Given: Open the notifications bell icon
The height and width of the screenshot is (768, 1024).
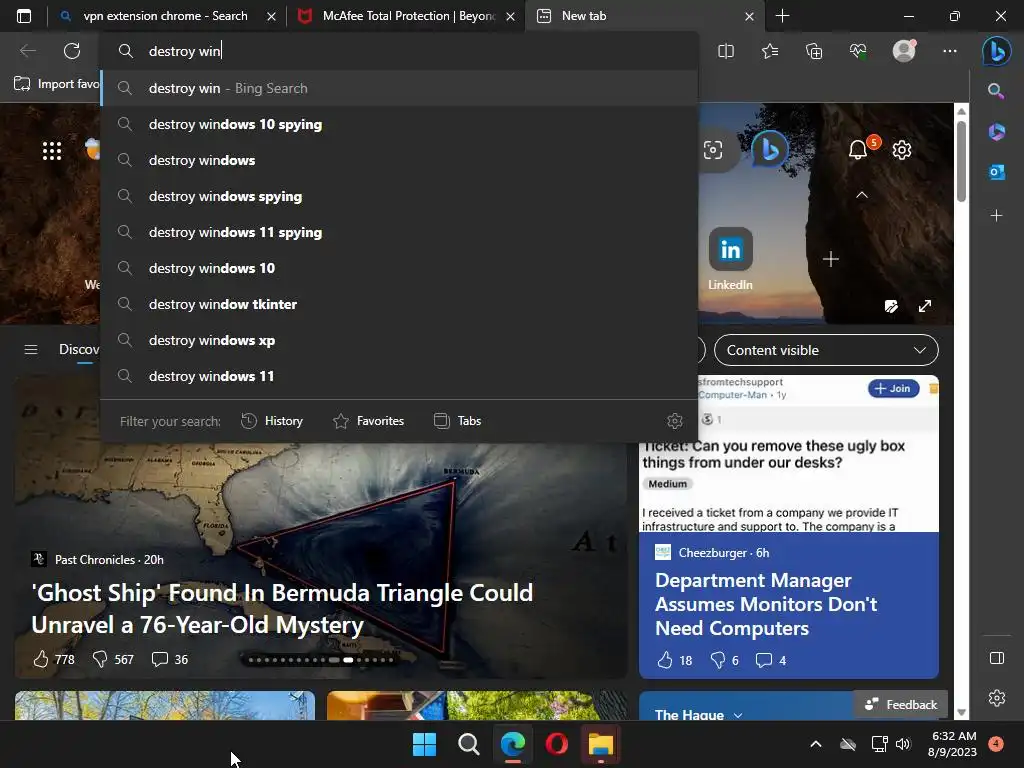Looking at the screenshot, I should click(x=857, y=150).
